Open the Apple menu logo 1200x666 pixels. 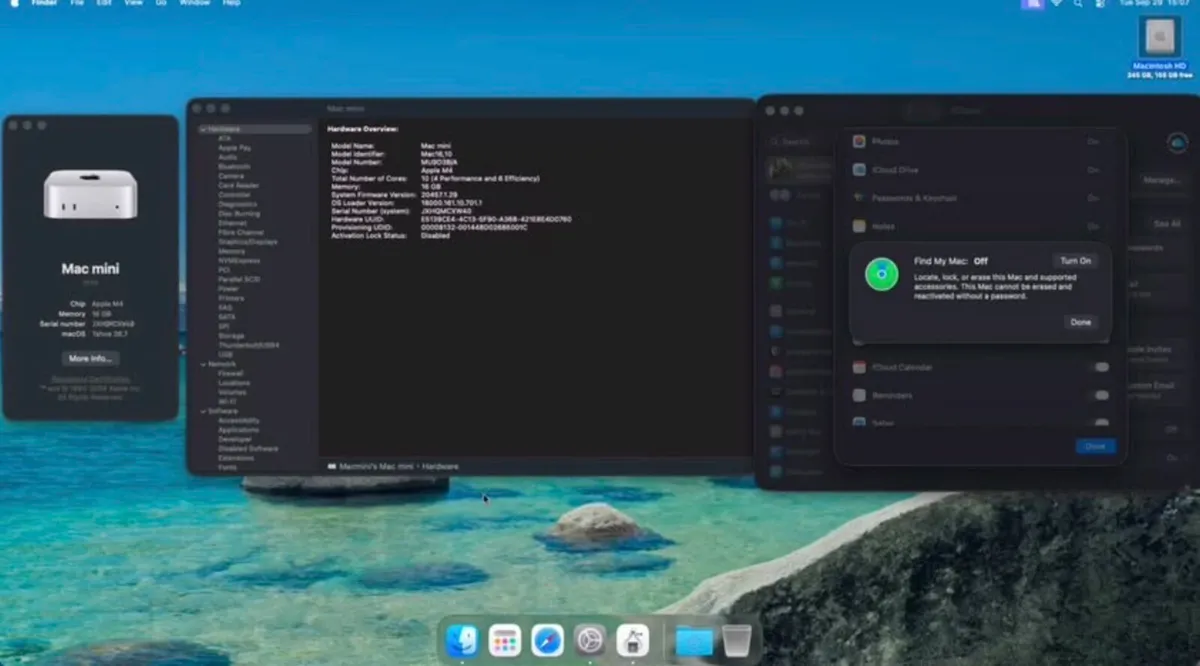[14, 4]
